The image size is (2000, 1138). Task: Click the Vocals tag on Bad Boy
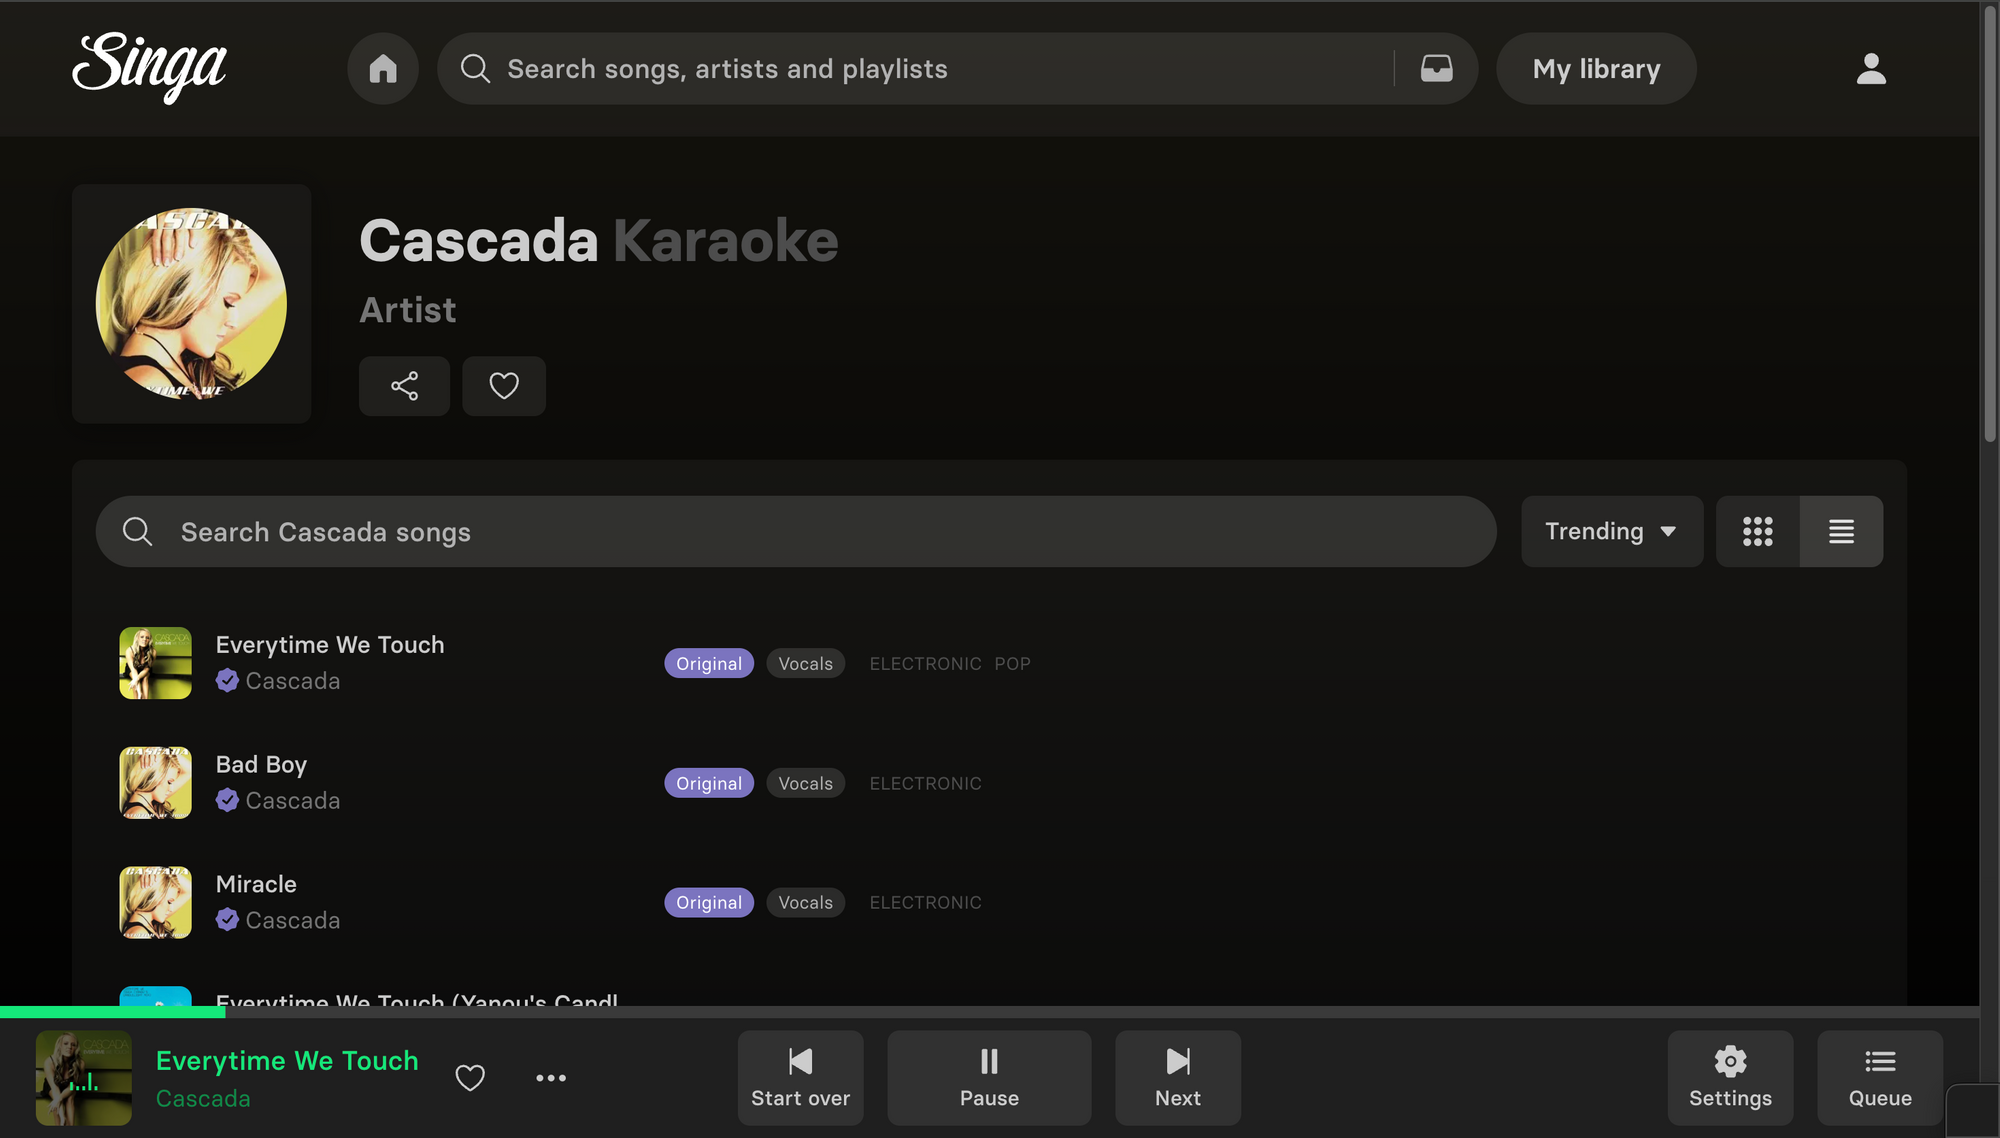806,783
